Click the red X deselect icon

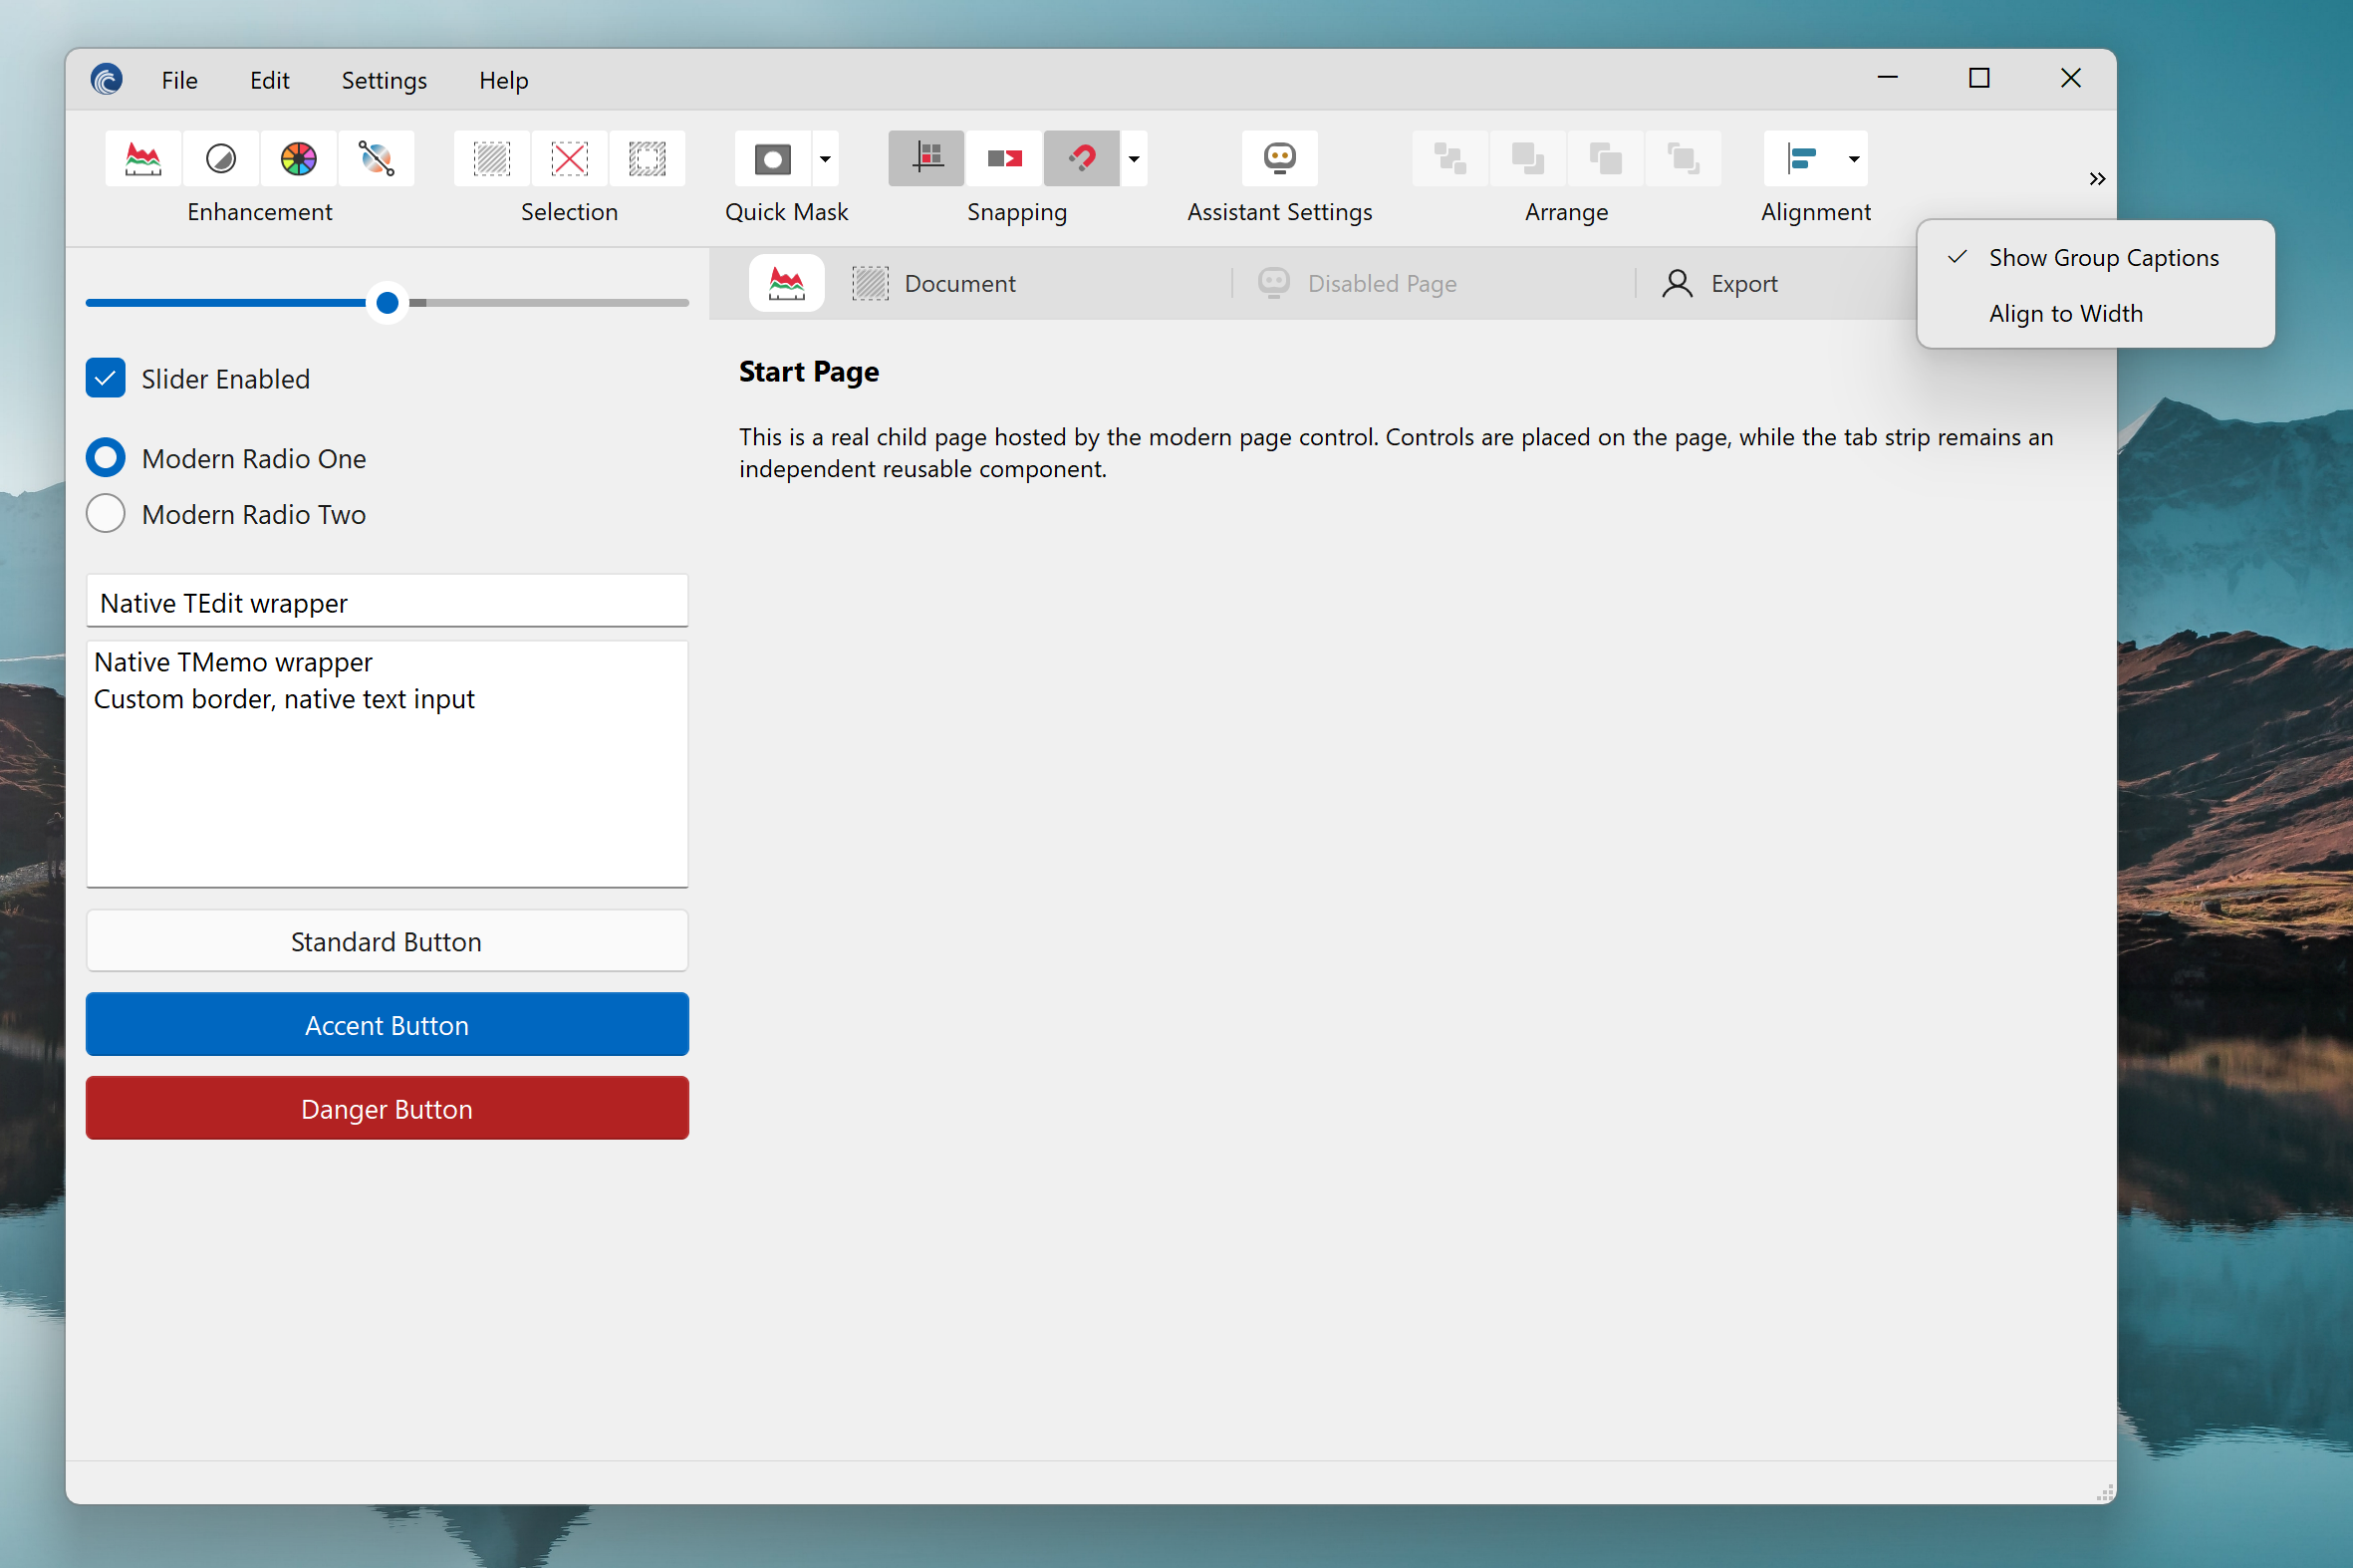[x=570, y=158]
